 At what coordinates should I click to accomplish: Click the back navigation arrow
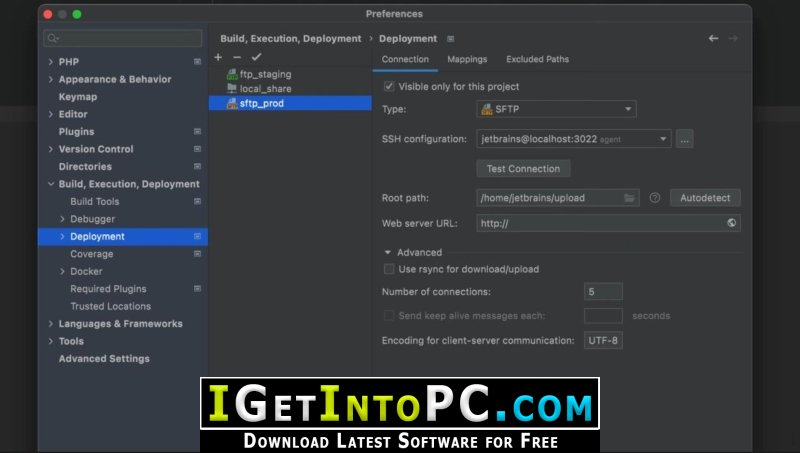tap(713, 39)
